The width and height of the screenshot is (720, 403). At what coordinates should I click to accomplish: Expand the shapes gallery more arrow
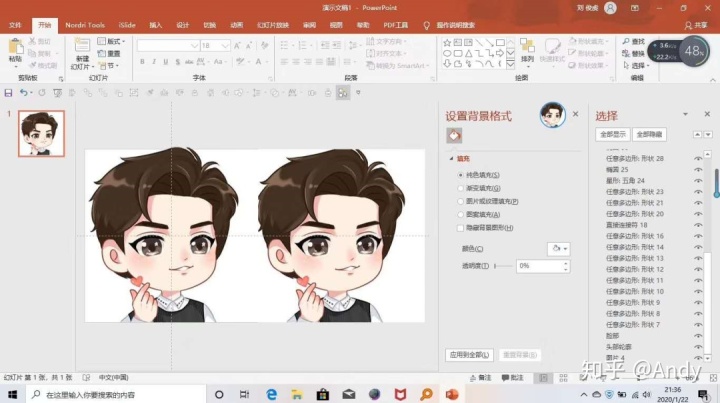[510, 64]
